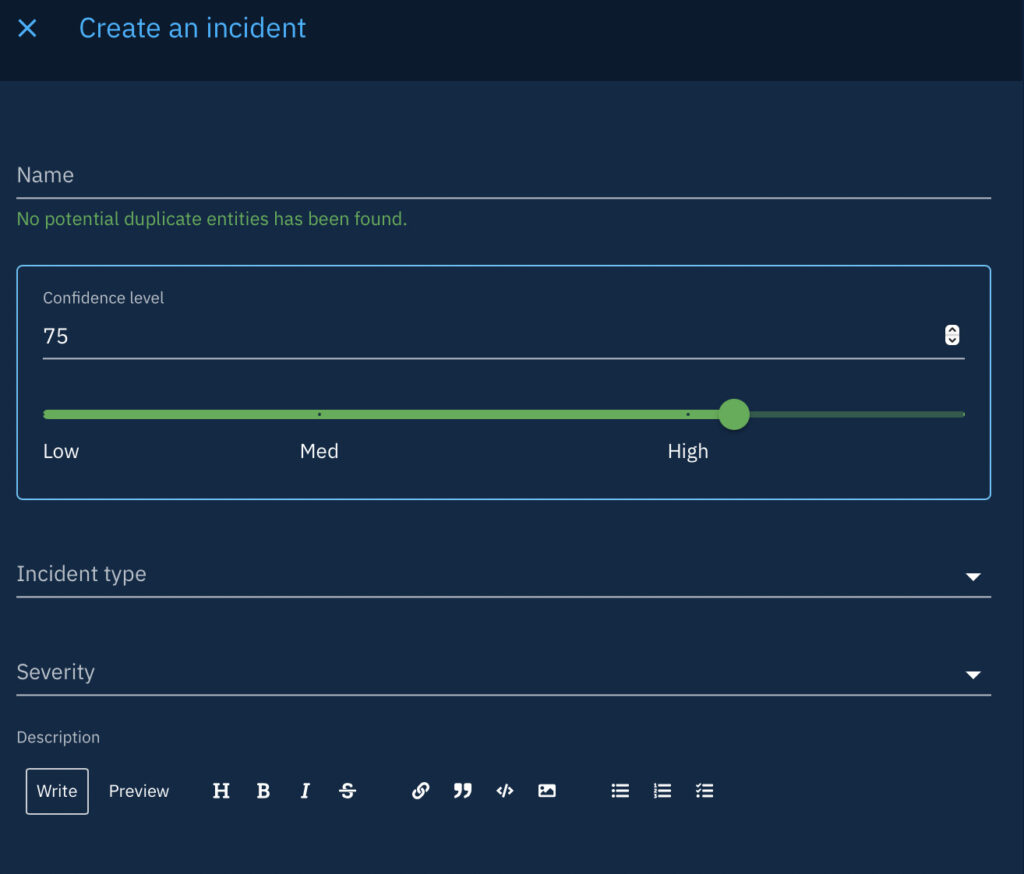Toggle strikethrough text formatting
The image size is (1024, 874).
point(347,791)
